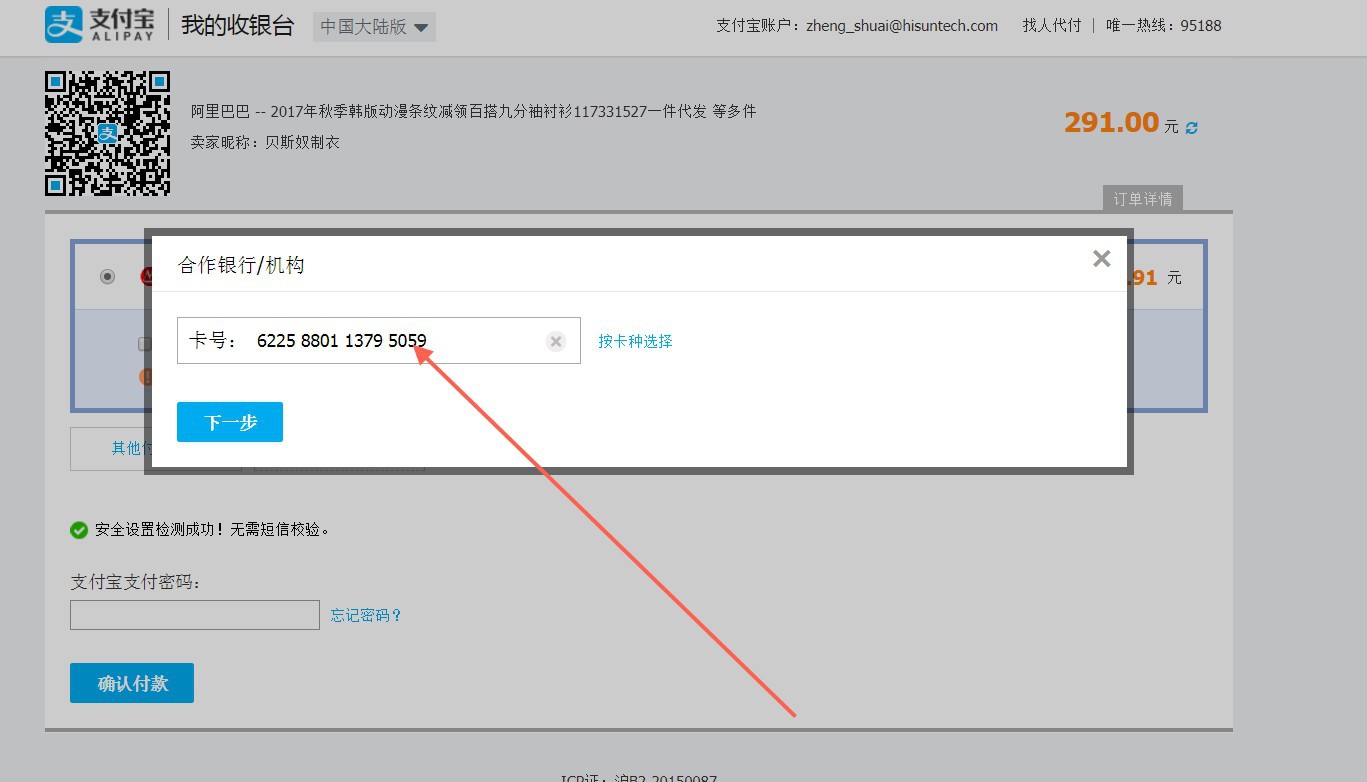Select the bank card payment radio button
1367x782 pixels.
click(108, 277)
